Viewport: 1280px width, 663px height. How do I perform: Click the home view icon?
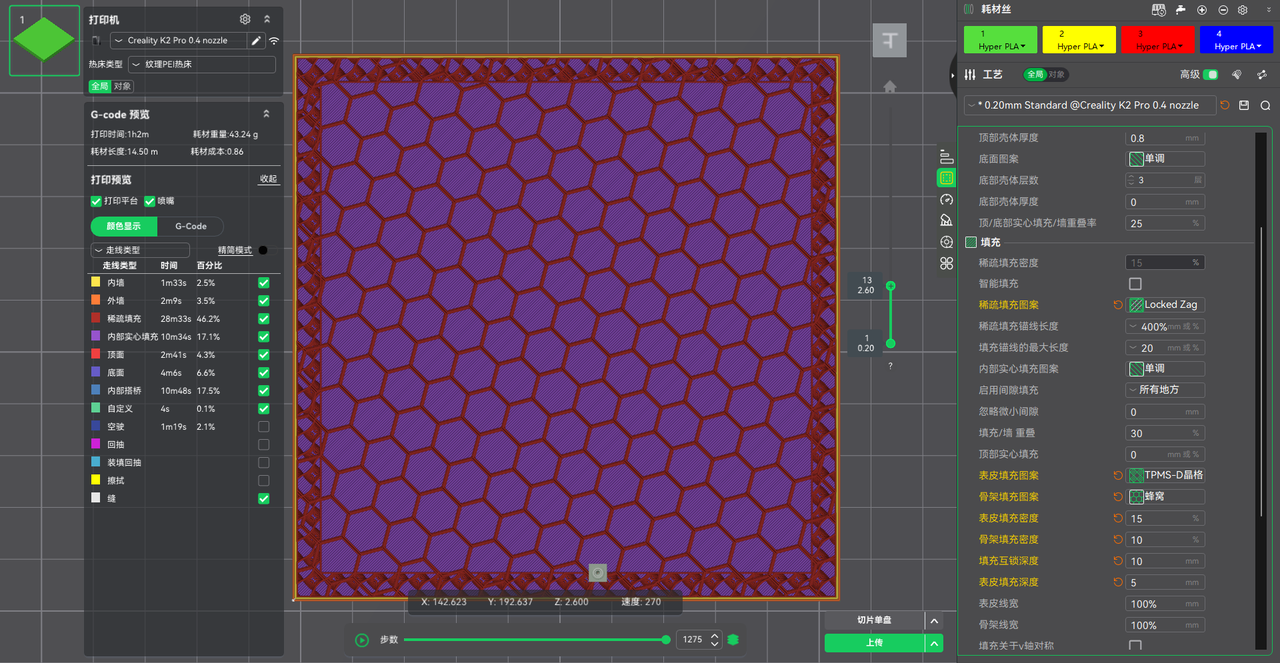click(889, 87)
